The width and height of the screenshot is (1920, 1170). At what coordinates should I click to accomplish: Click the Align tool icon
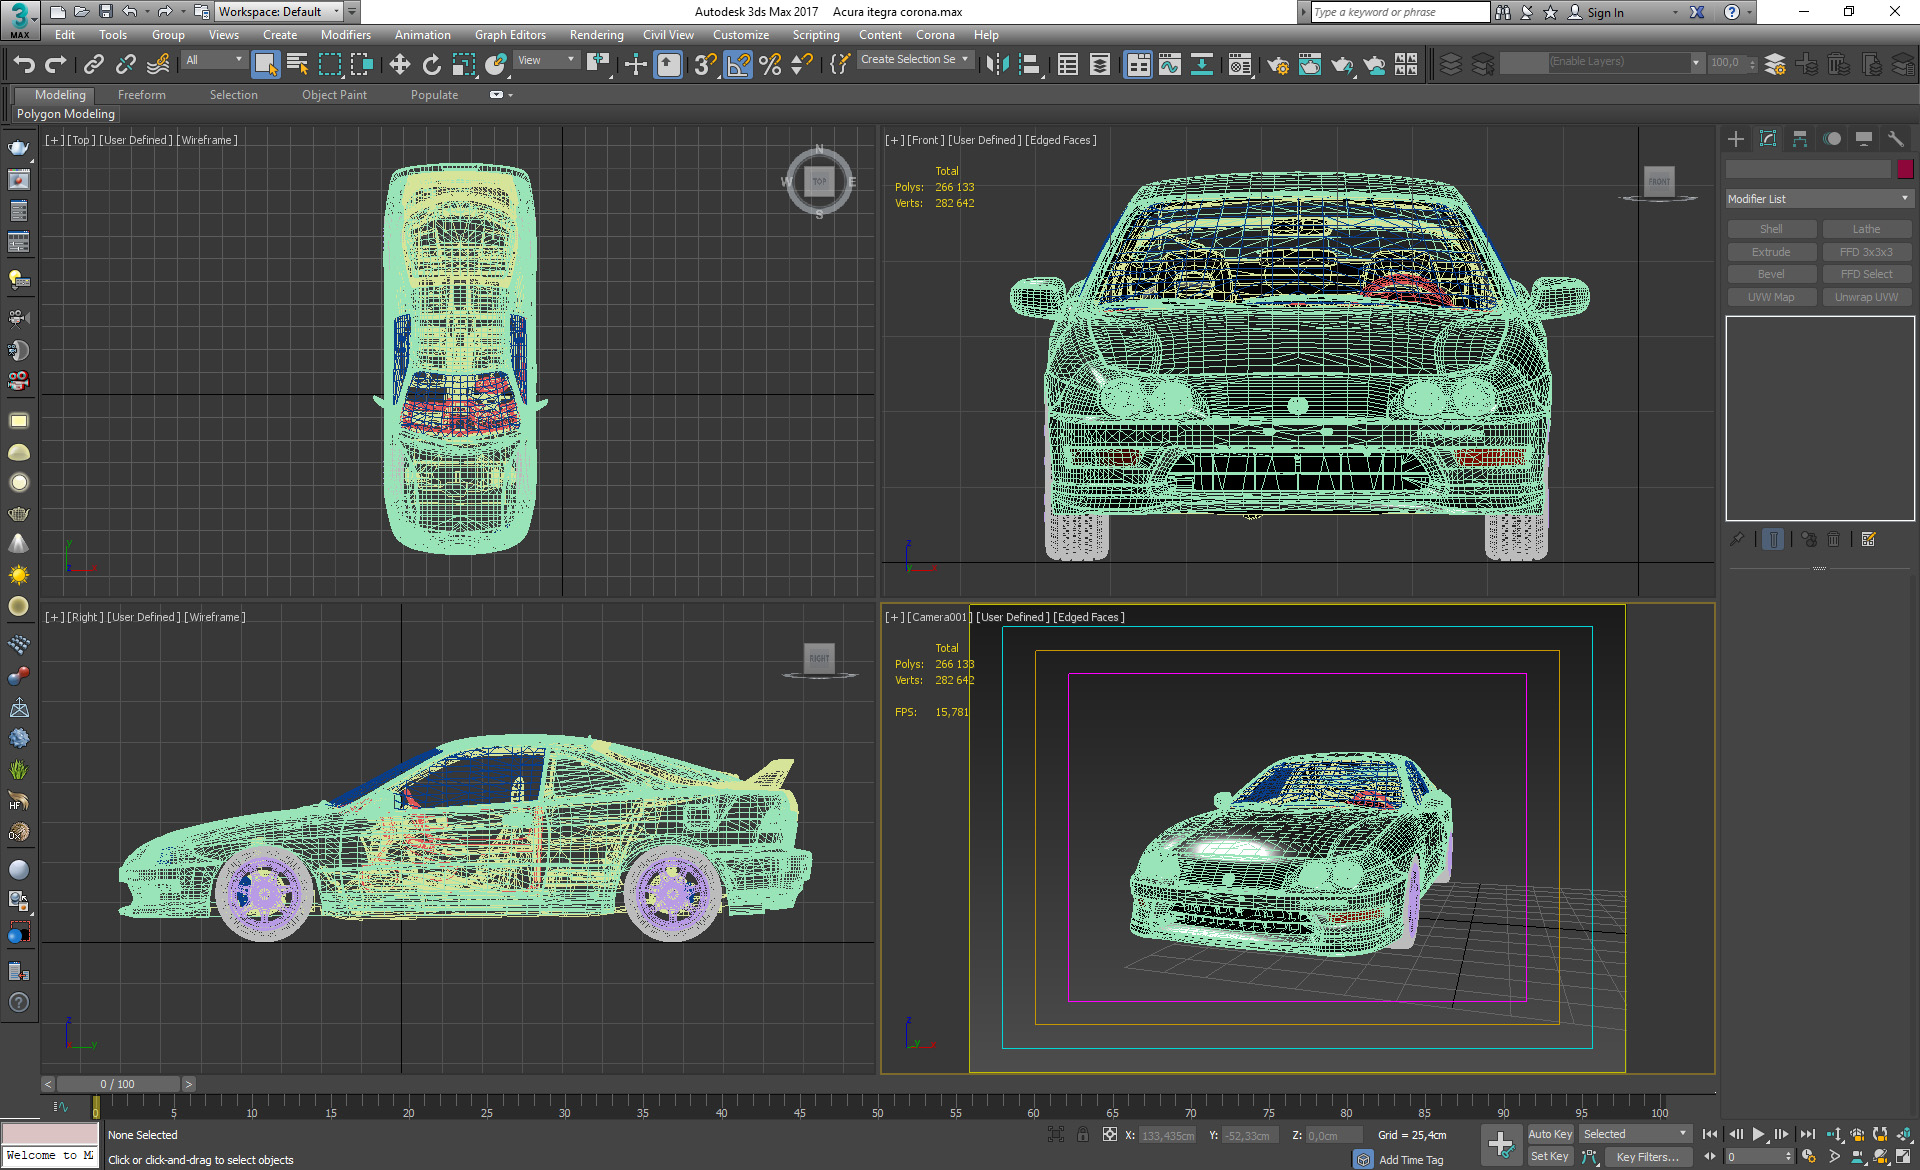coord(1030,65)
